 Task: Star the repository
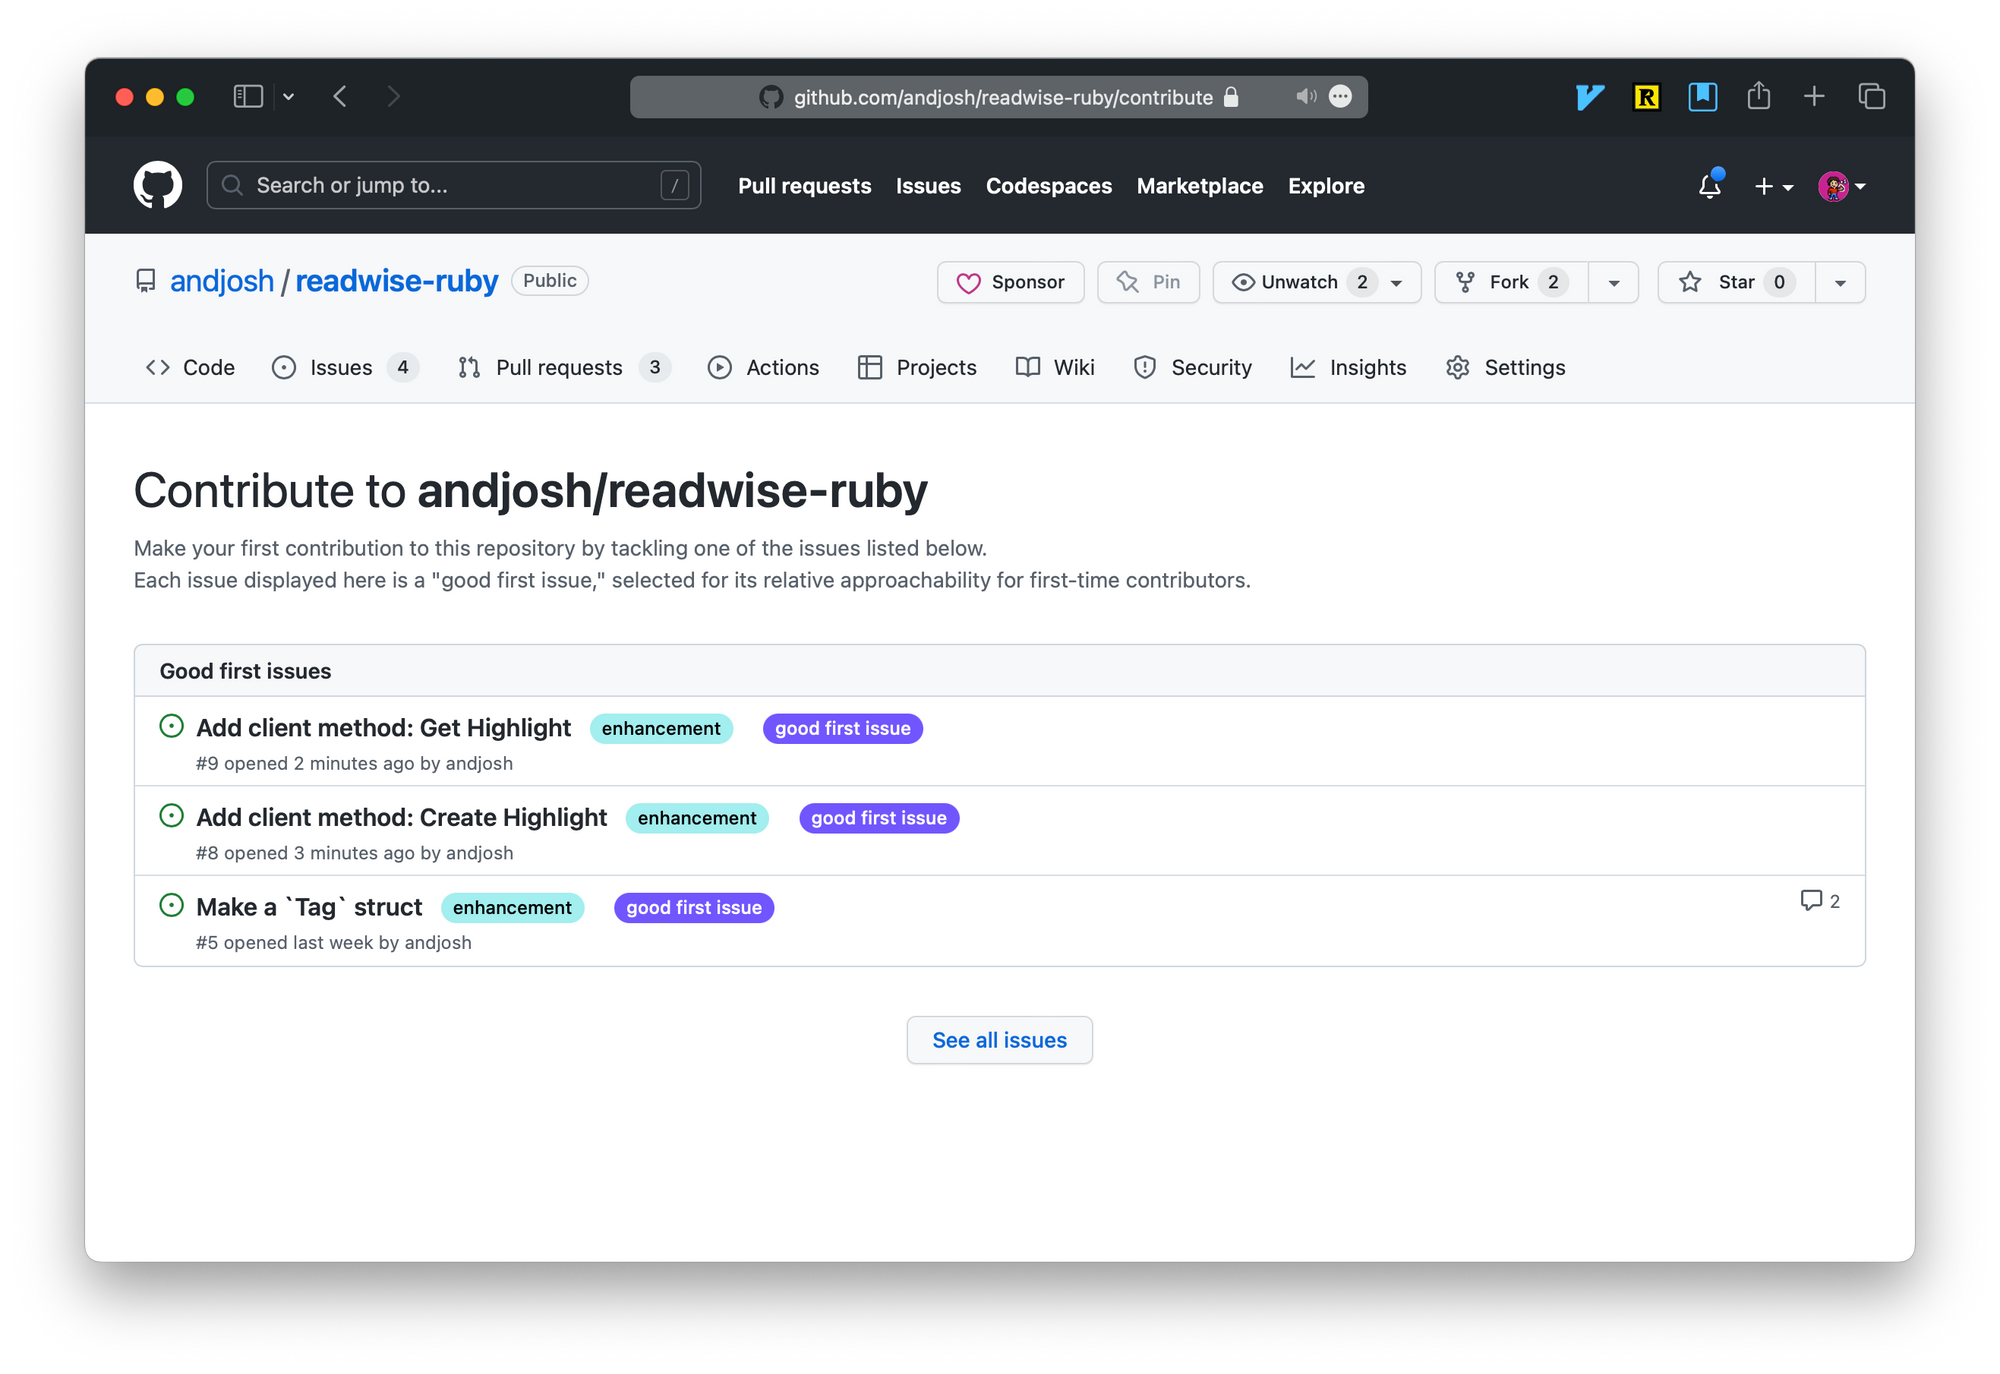[x=1736, y=282]
